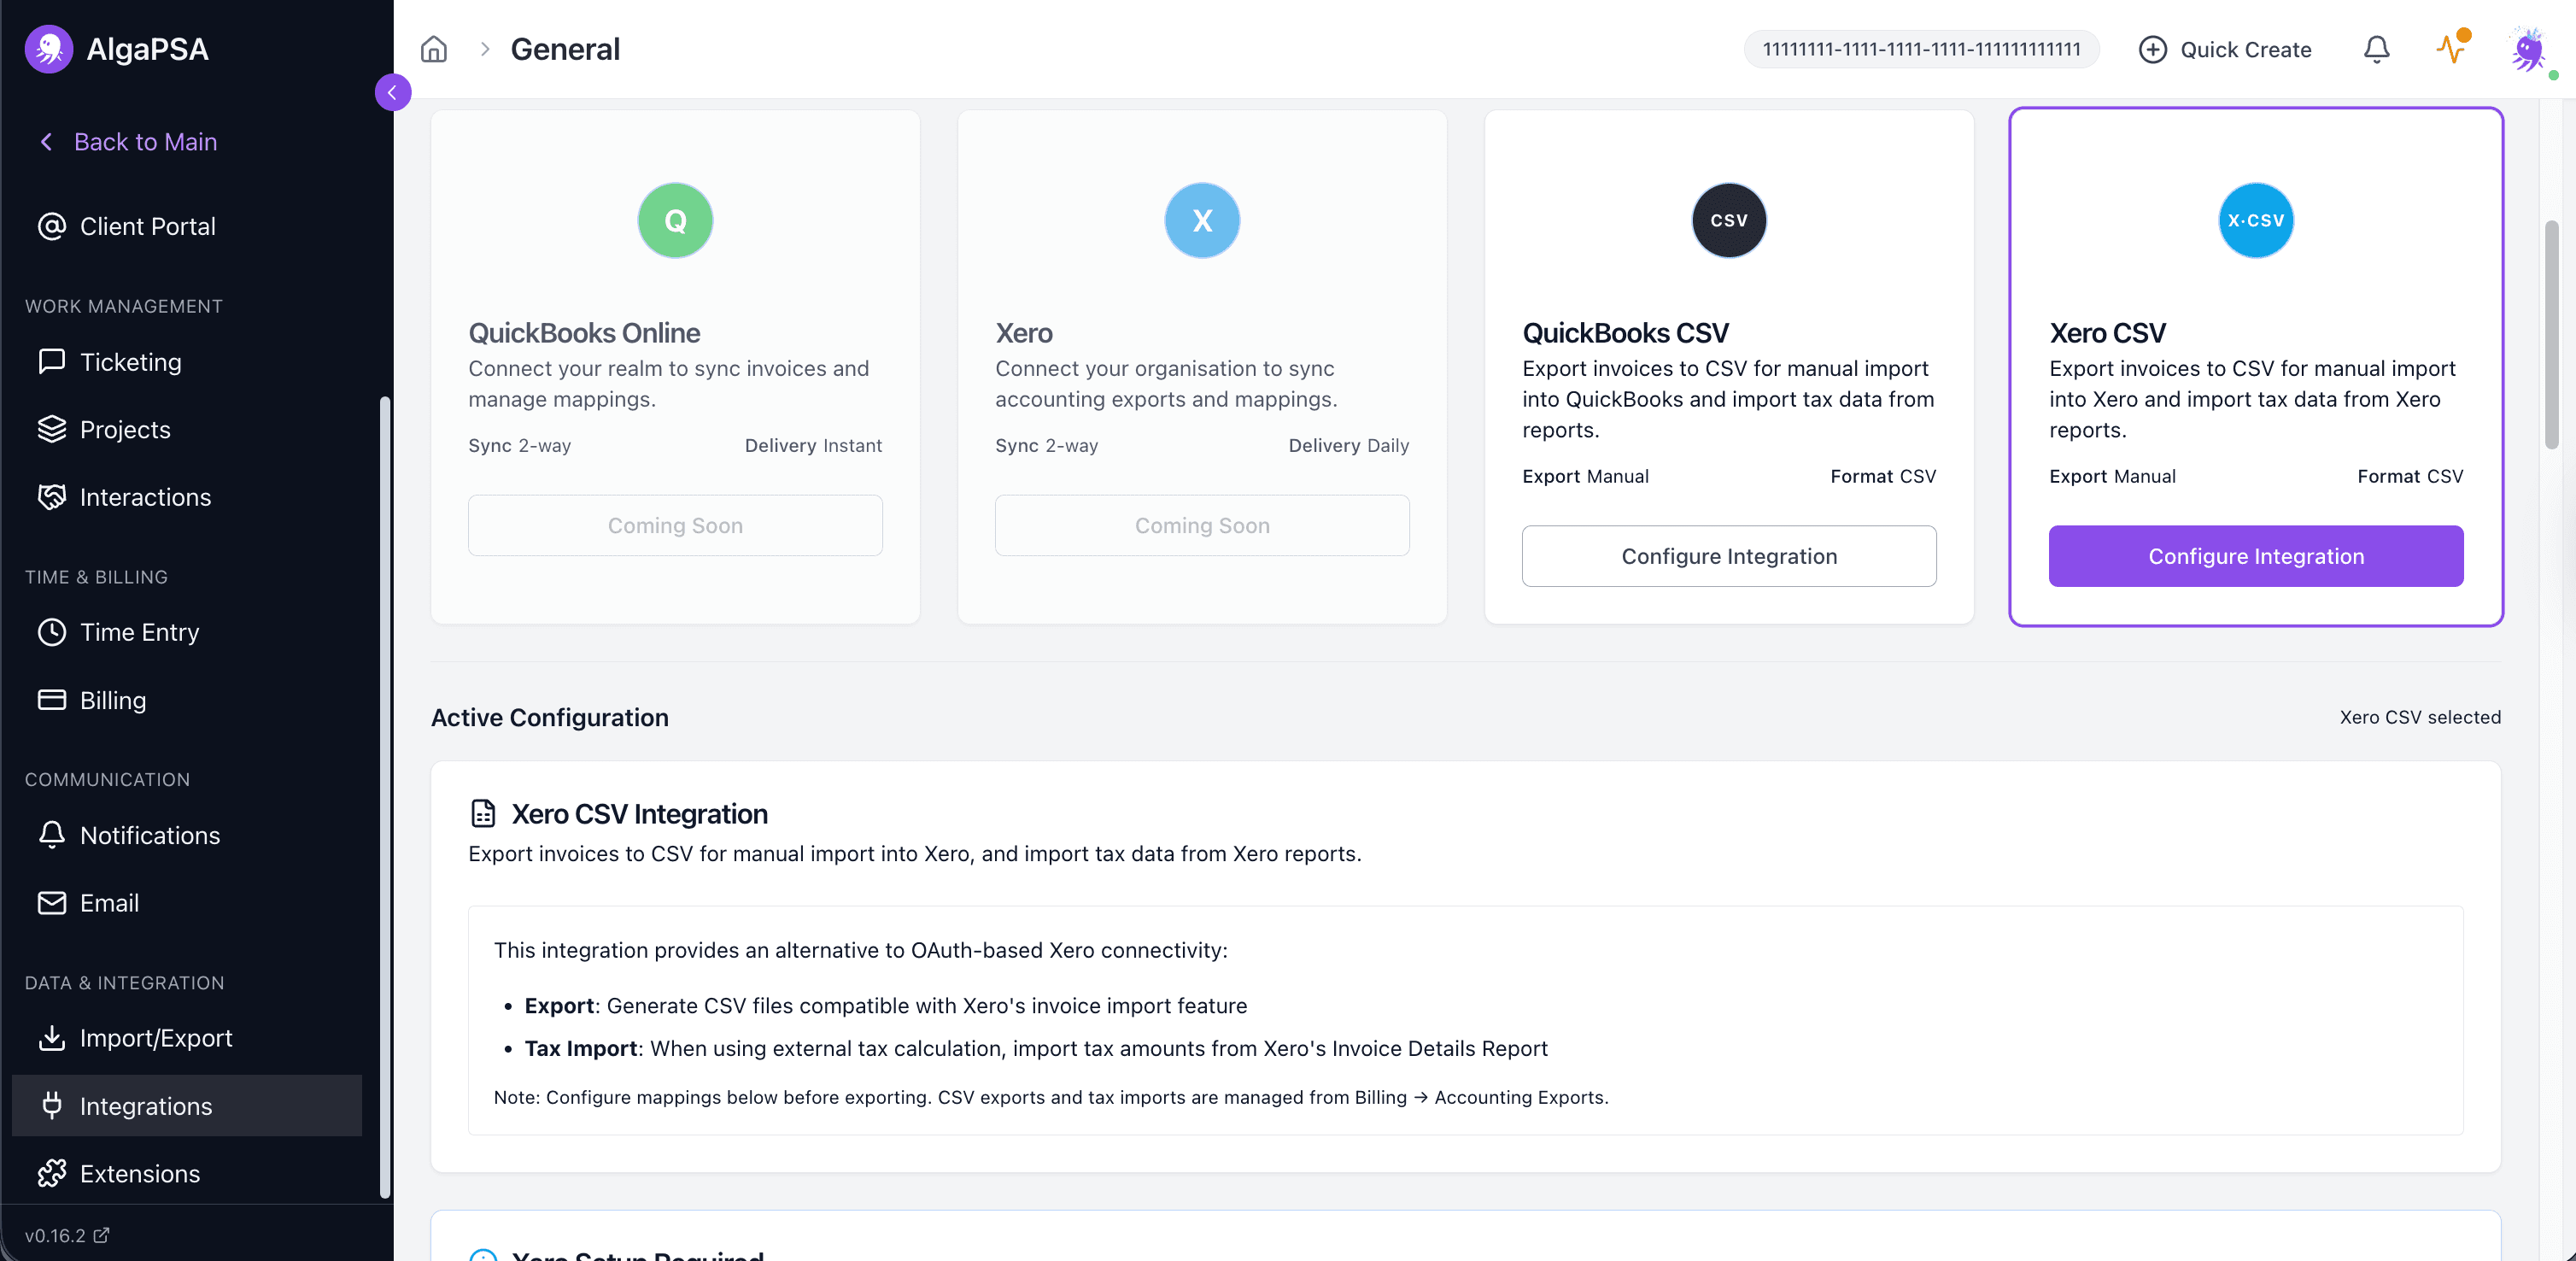
Task: Open Time Entry settings
Action: click(x=139, y=632)
